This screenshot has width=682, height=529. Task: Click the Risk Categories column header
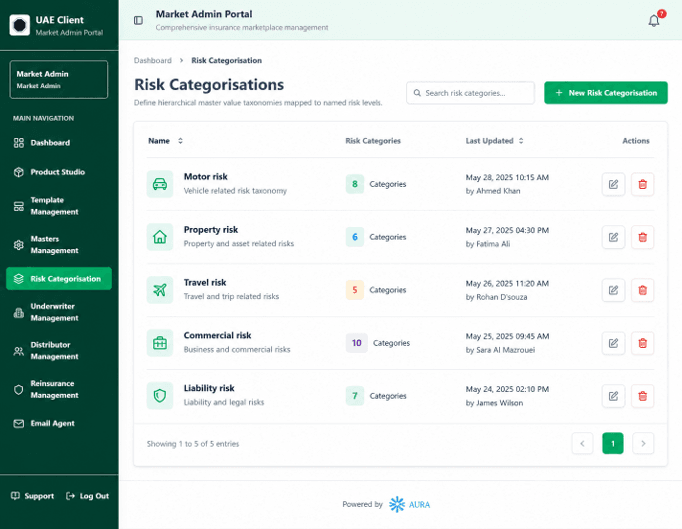(x=373, y=141)
